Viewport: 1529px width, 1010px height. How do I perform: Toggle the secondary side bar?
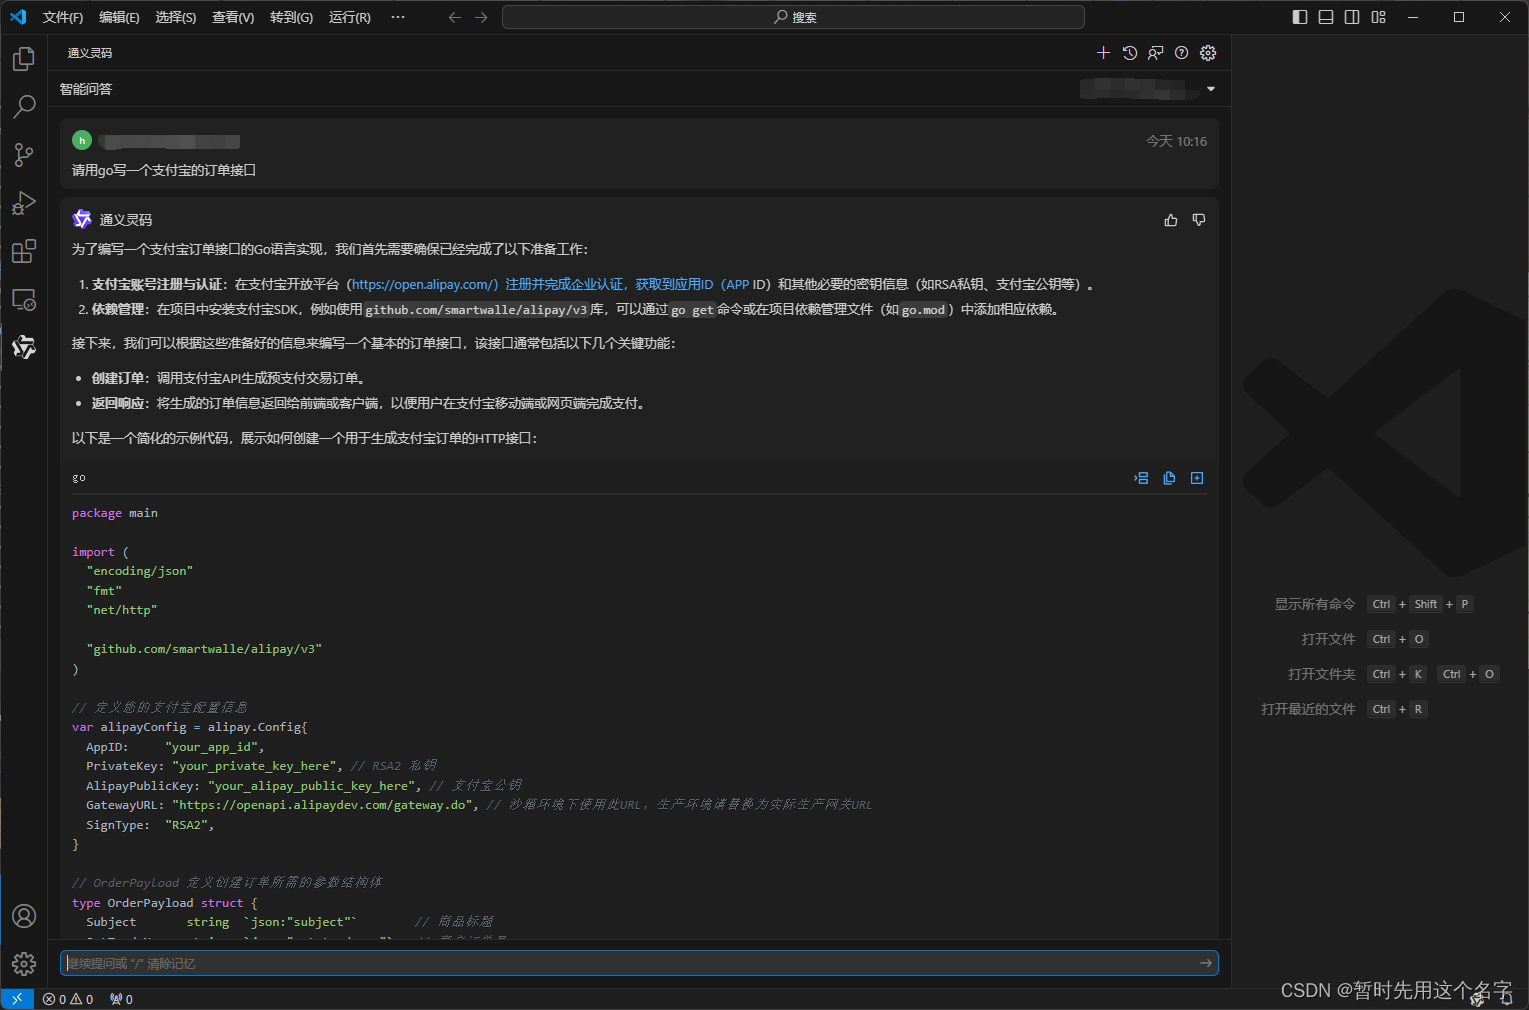coord(1352,17)
